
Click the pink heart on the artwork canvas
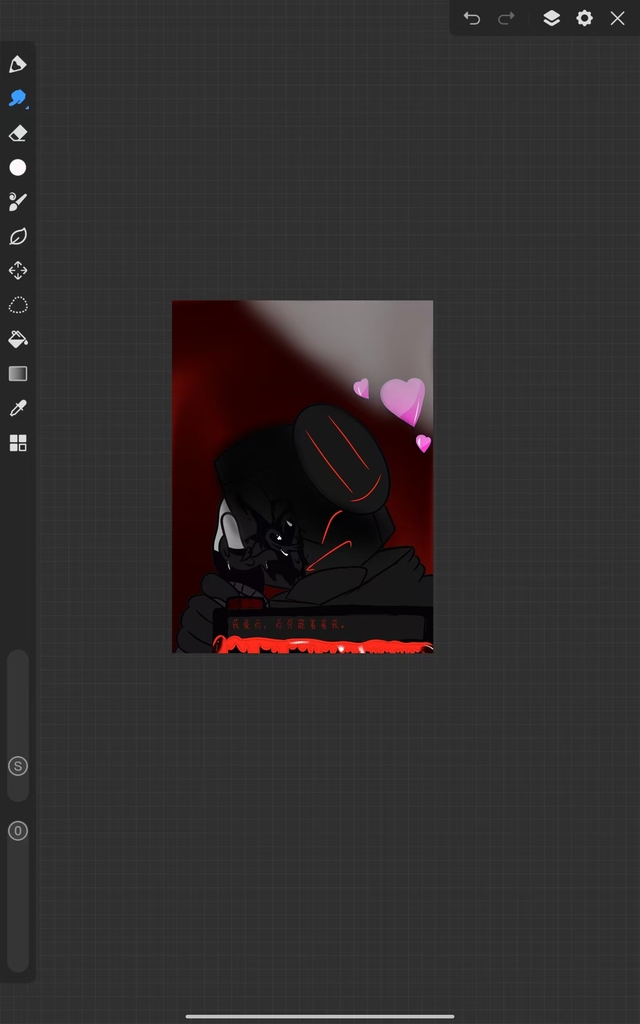point(403,399)
